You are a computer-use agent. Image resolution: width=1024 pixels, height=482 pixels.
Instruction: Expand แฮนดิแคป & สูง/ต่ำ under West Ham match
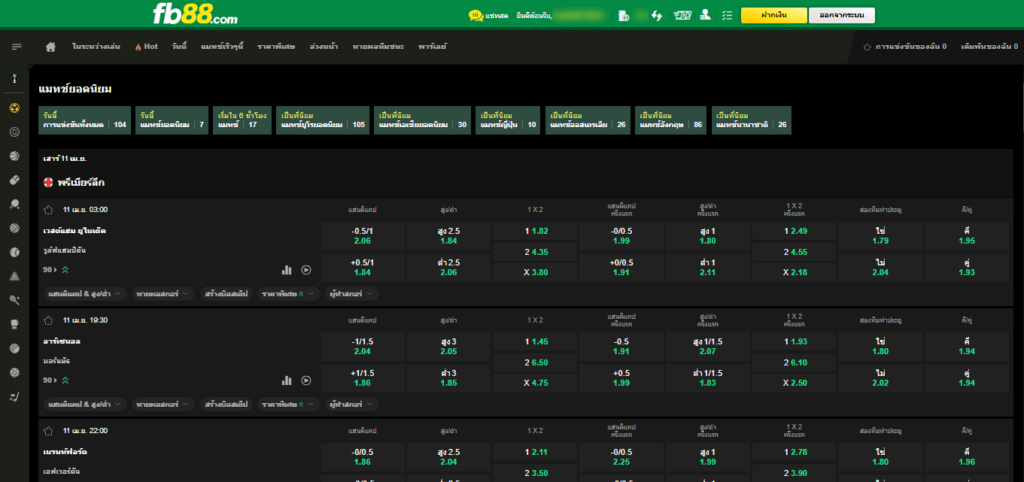coord(85,294)
